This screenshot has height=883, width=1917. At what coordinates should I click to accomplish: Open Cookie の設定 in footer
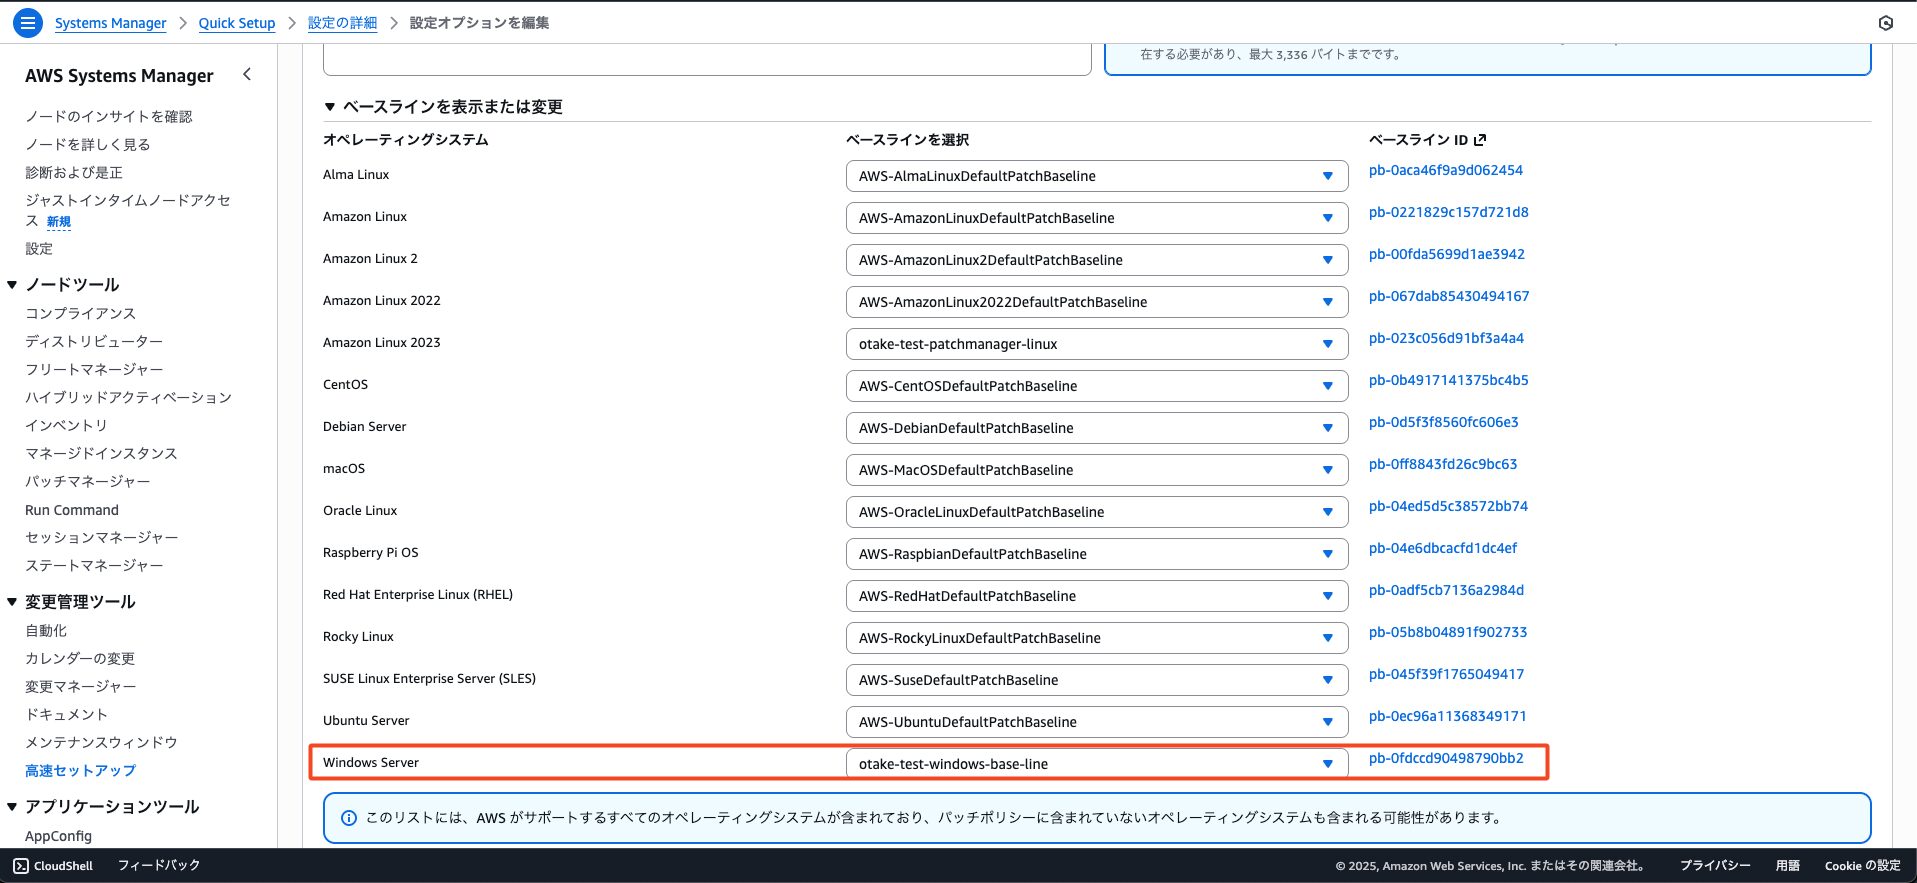[1862, 866]
